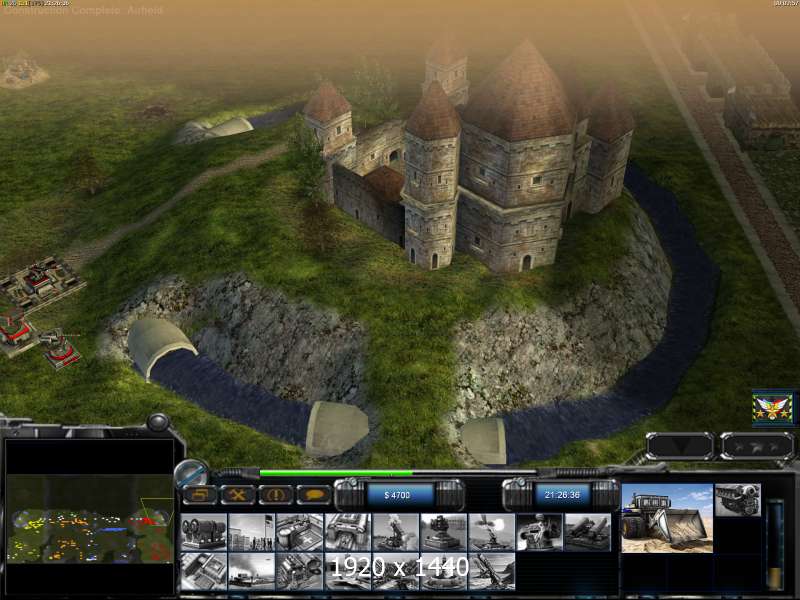Pick the airfield runway build icon
The image size is (800, 600).
pyautogui.click(x=251, y=571)
